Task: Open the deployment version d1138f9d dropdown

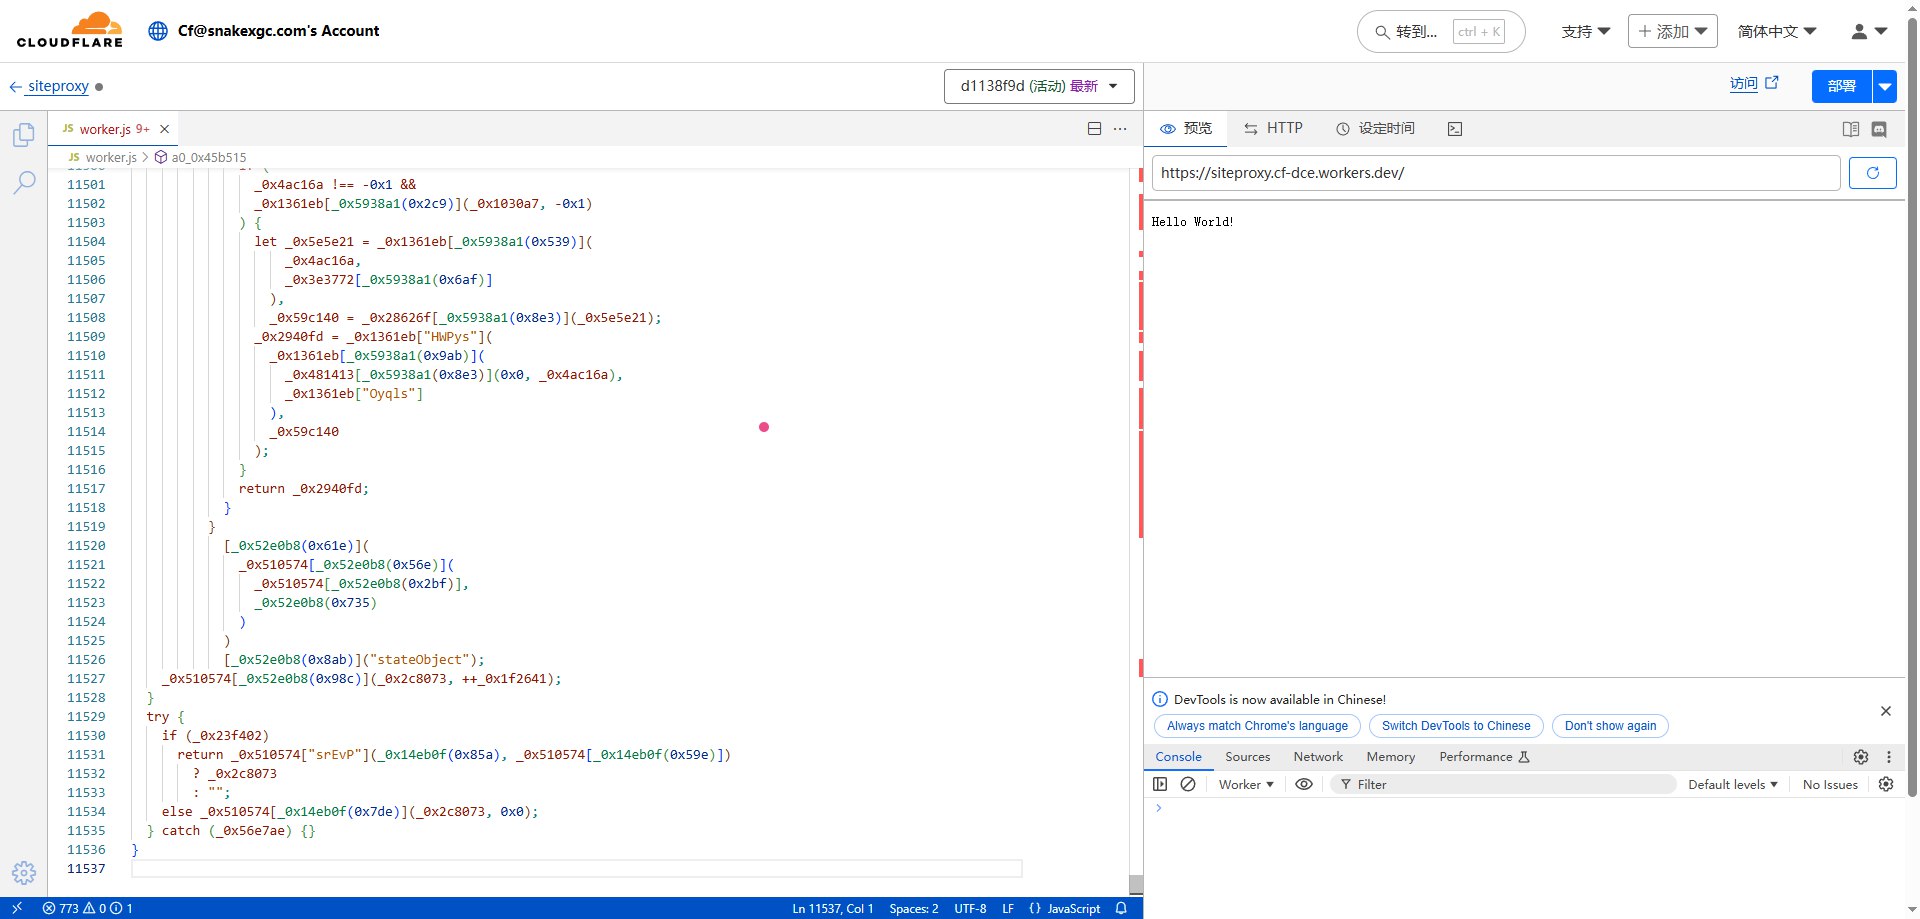Action: point(1039,86)
